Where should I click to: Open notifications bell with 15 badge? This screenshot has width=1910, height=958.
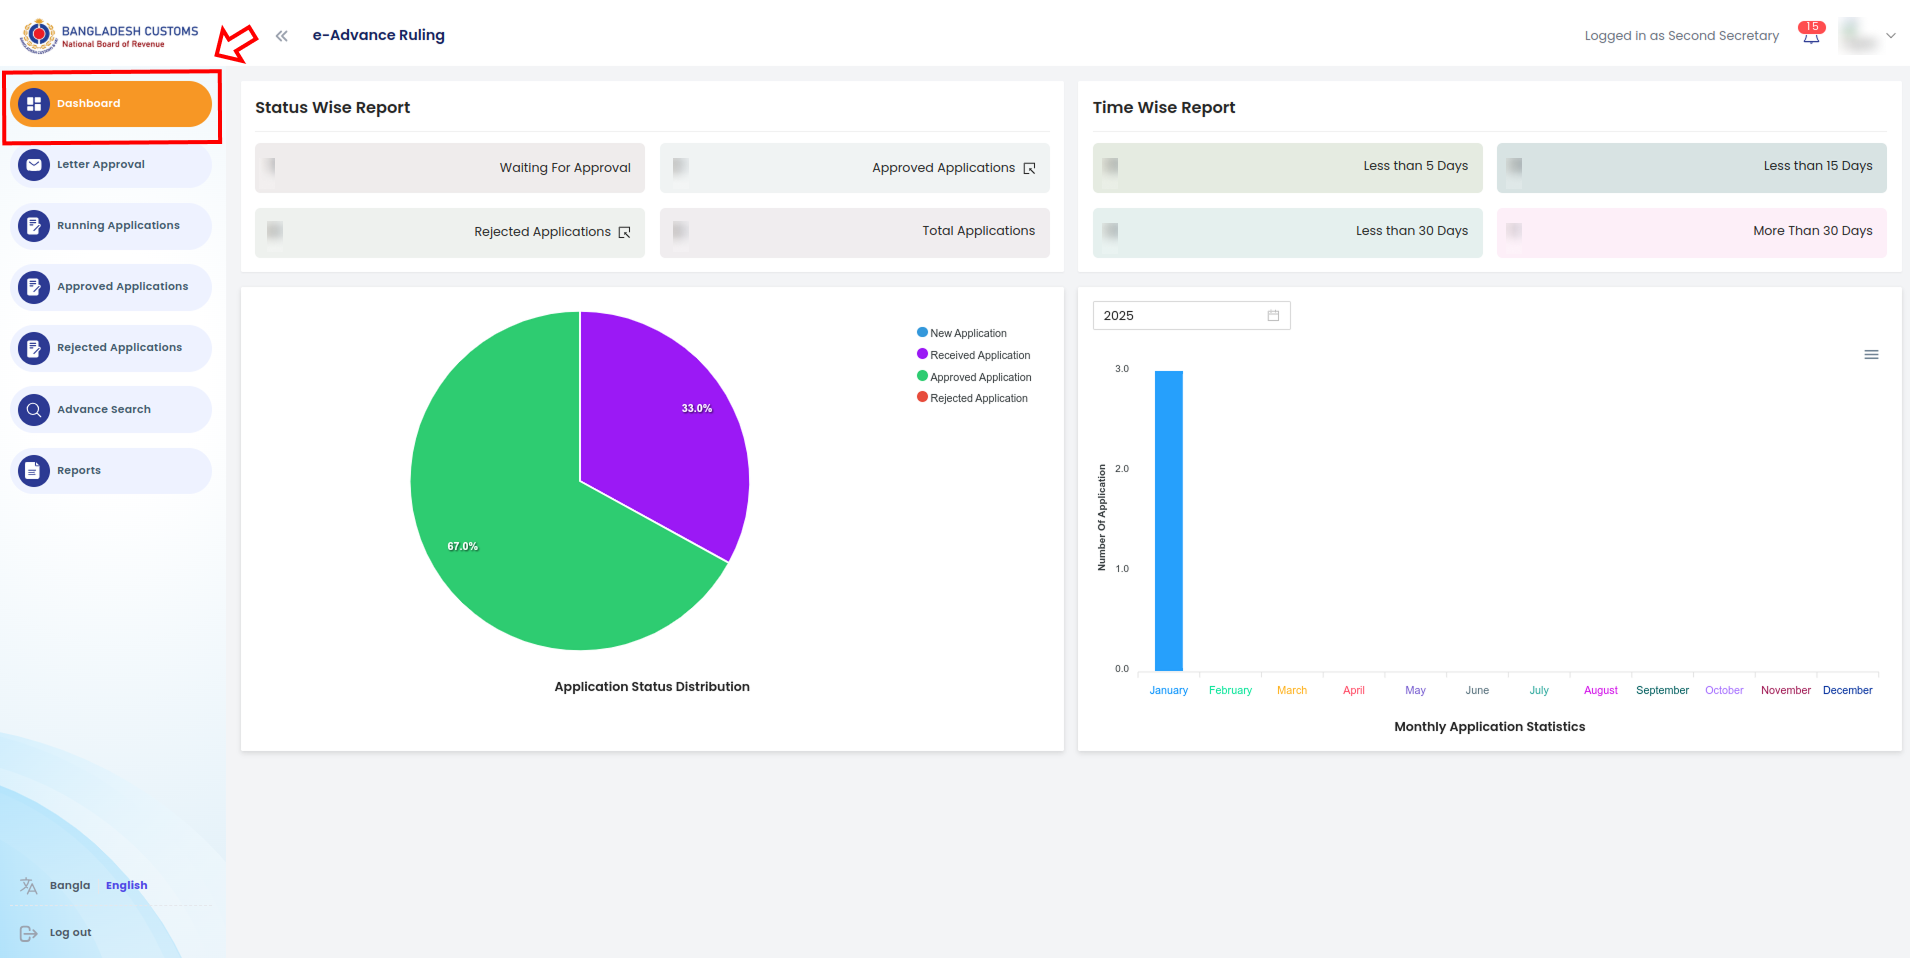1811,34
